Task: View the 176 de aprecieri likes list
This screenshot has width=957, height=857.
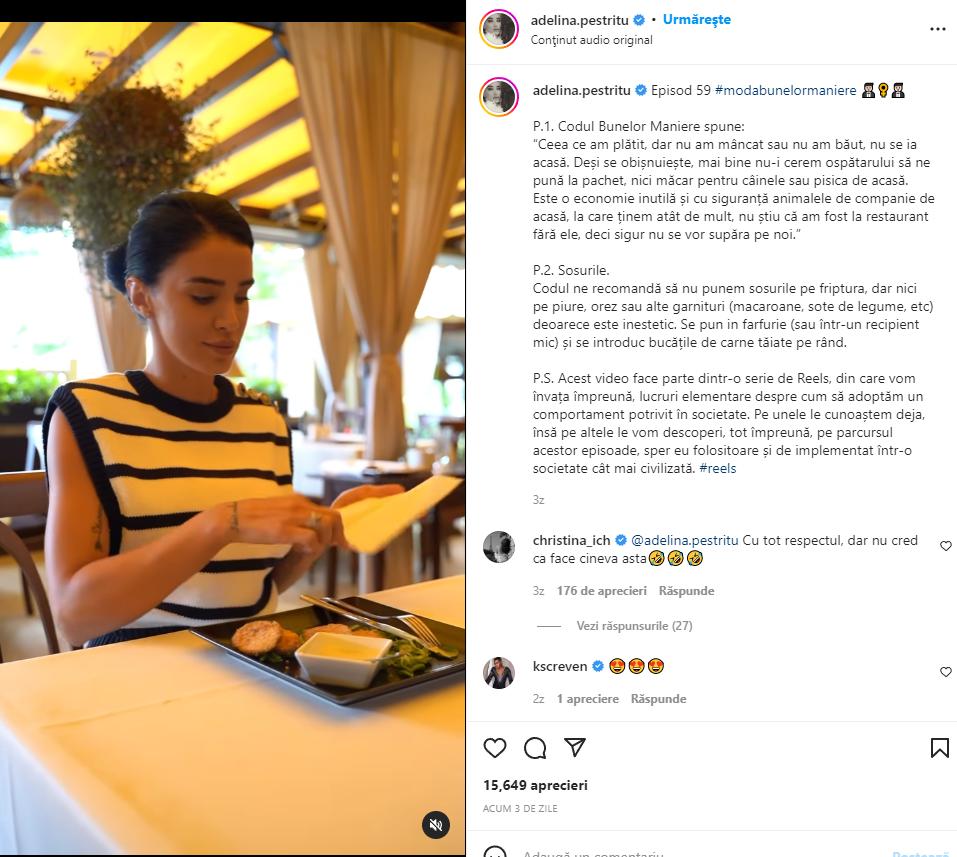Action: click(601, 591)
